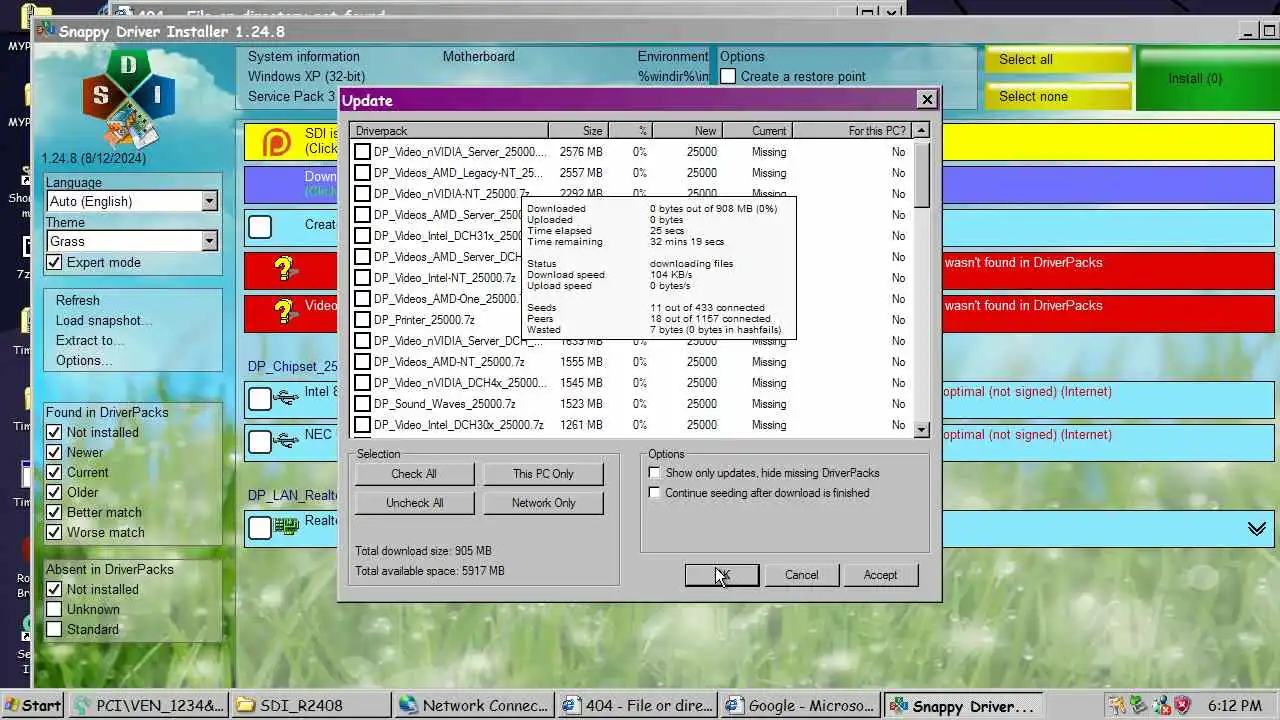Open Options... in the left panel

tap(84, 360)
